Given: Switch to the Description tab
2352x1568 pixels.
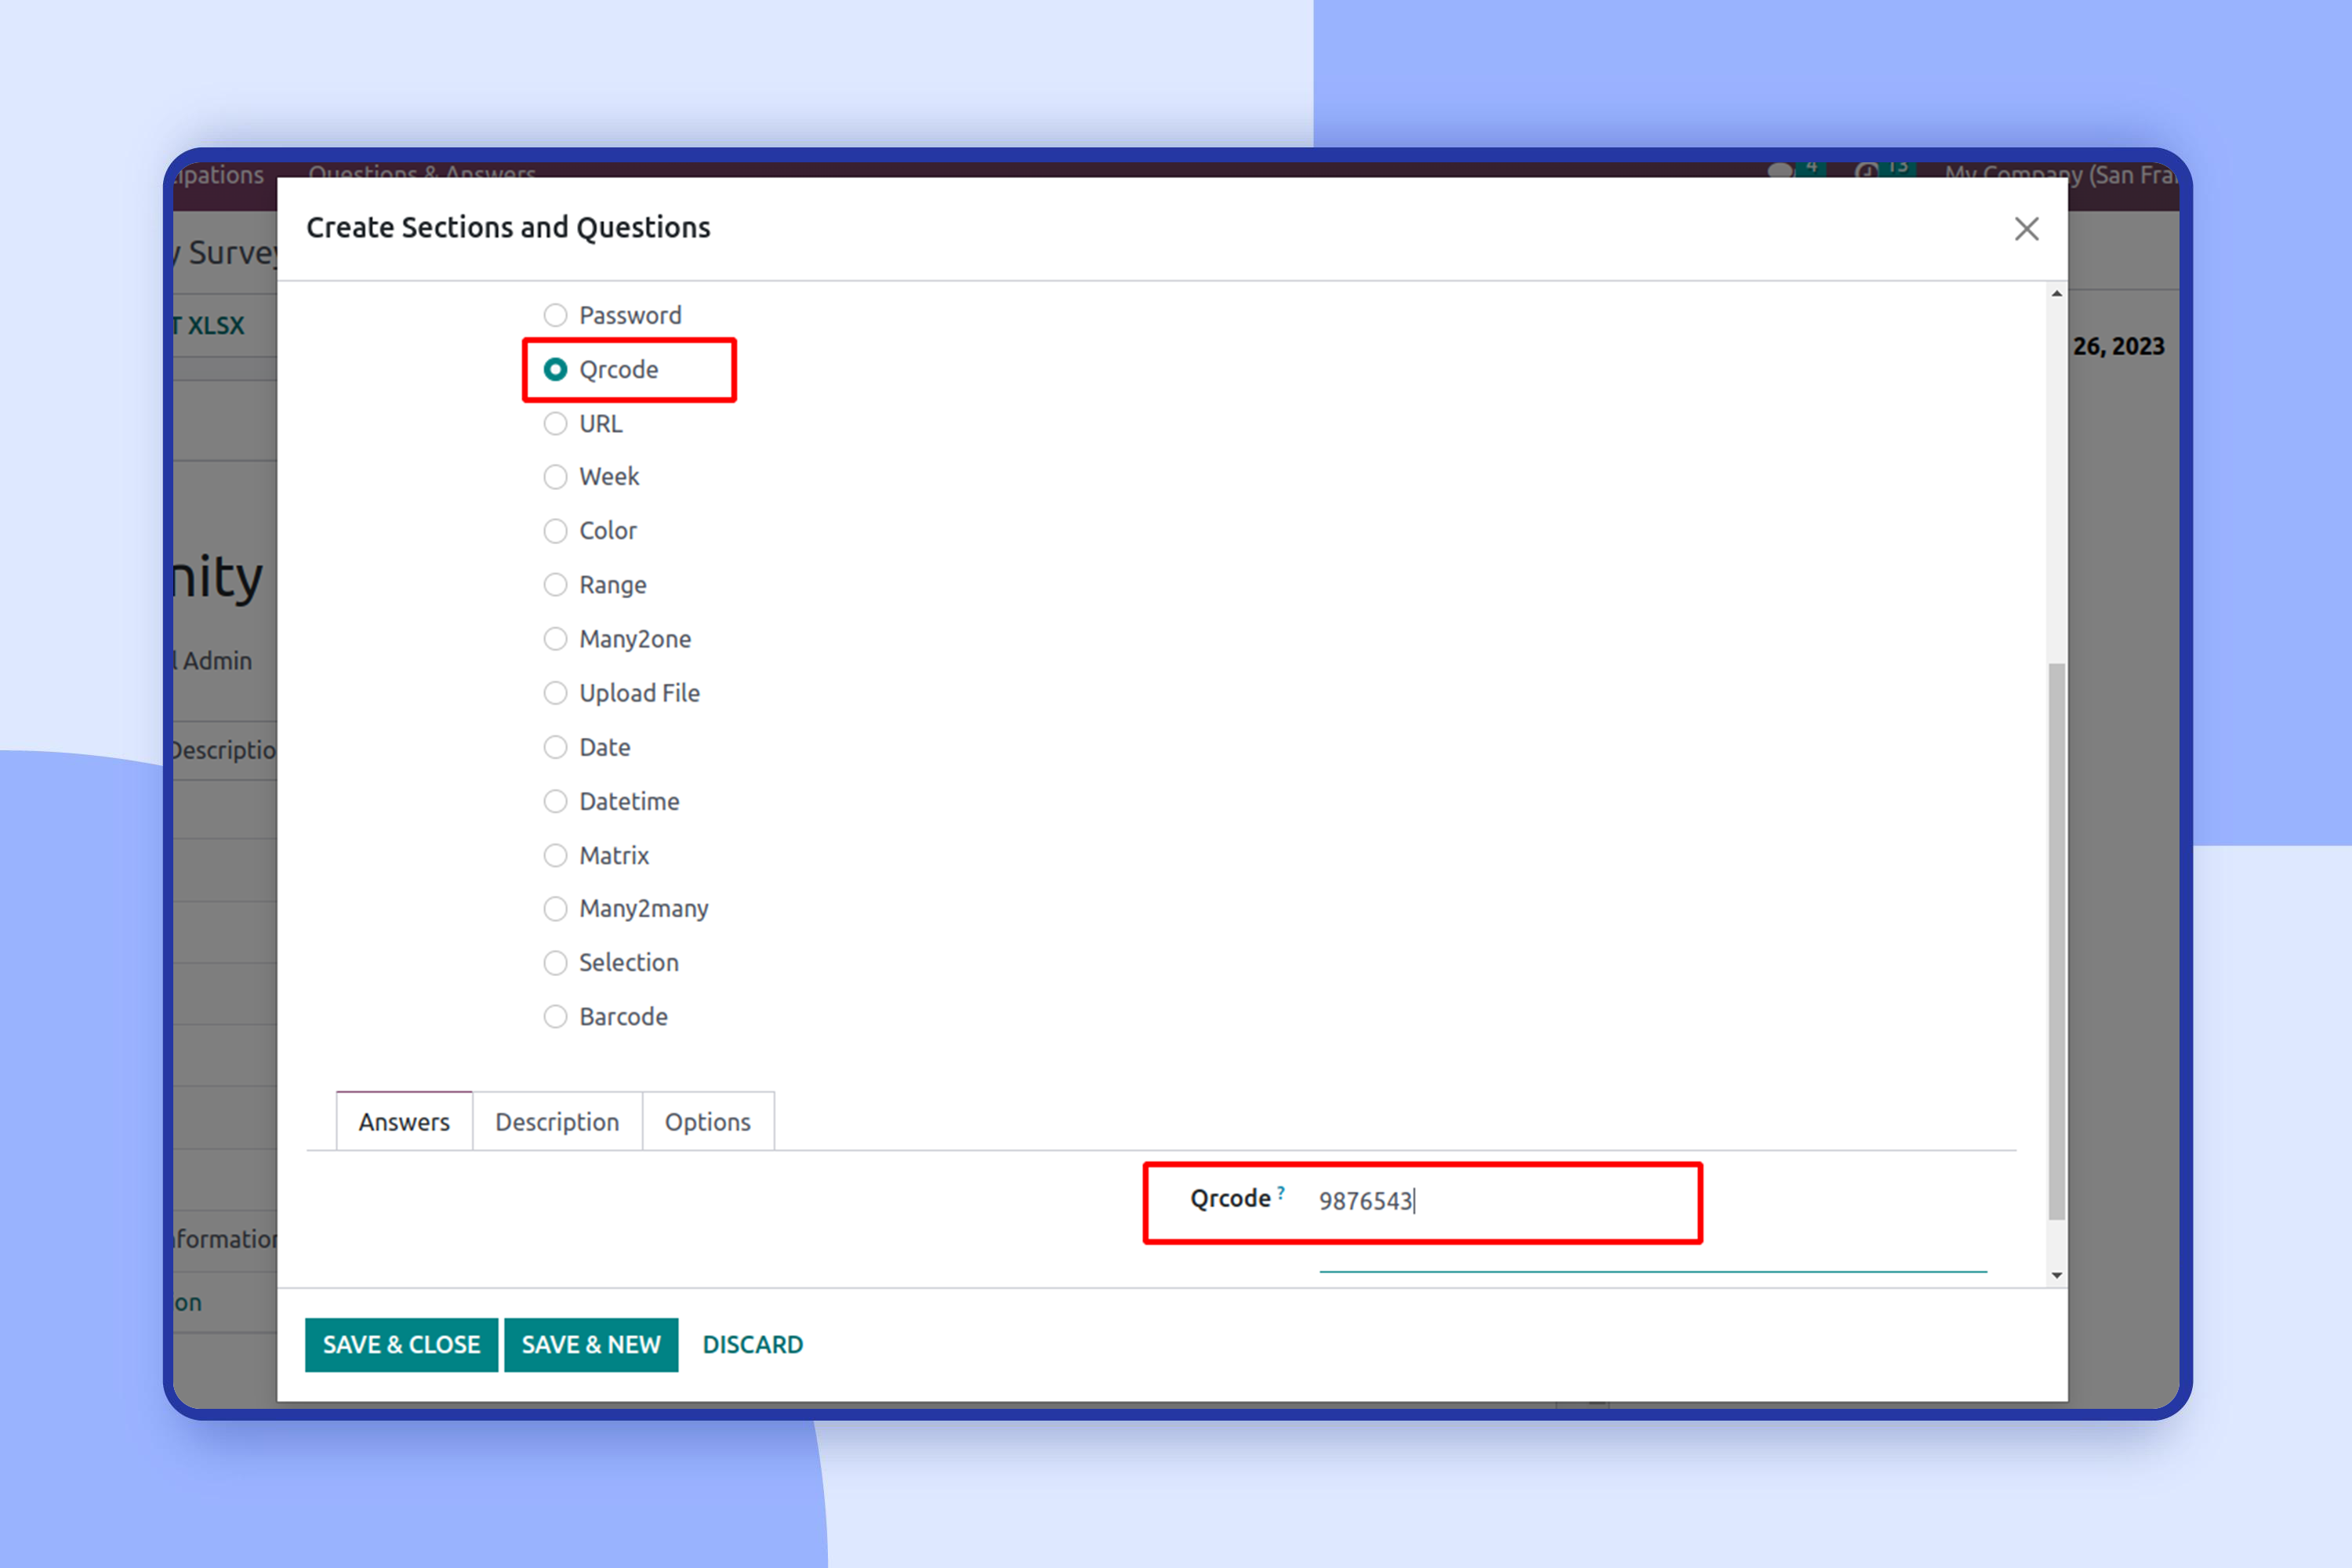Looking at the screenshot, I should point(557,1122).
